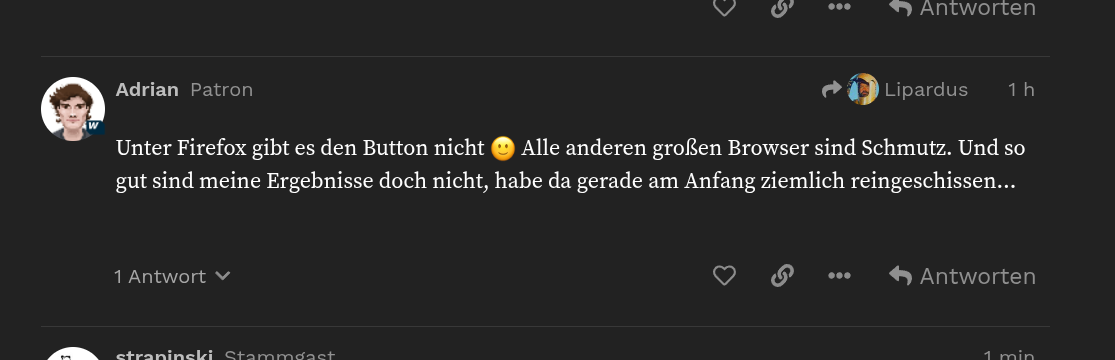Open Adrian's profile picture
This screenshot has width=1115, height=360.
click(73, 109)
